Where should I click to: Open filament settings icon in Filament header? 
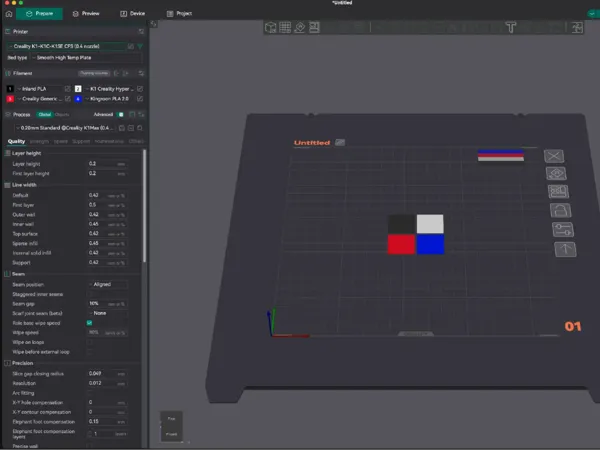point(141,73)
